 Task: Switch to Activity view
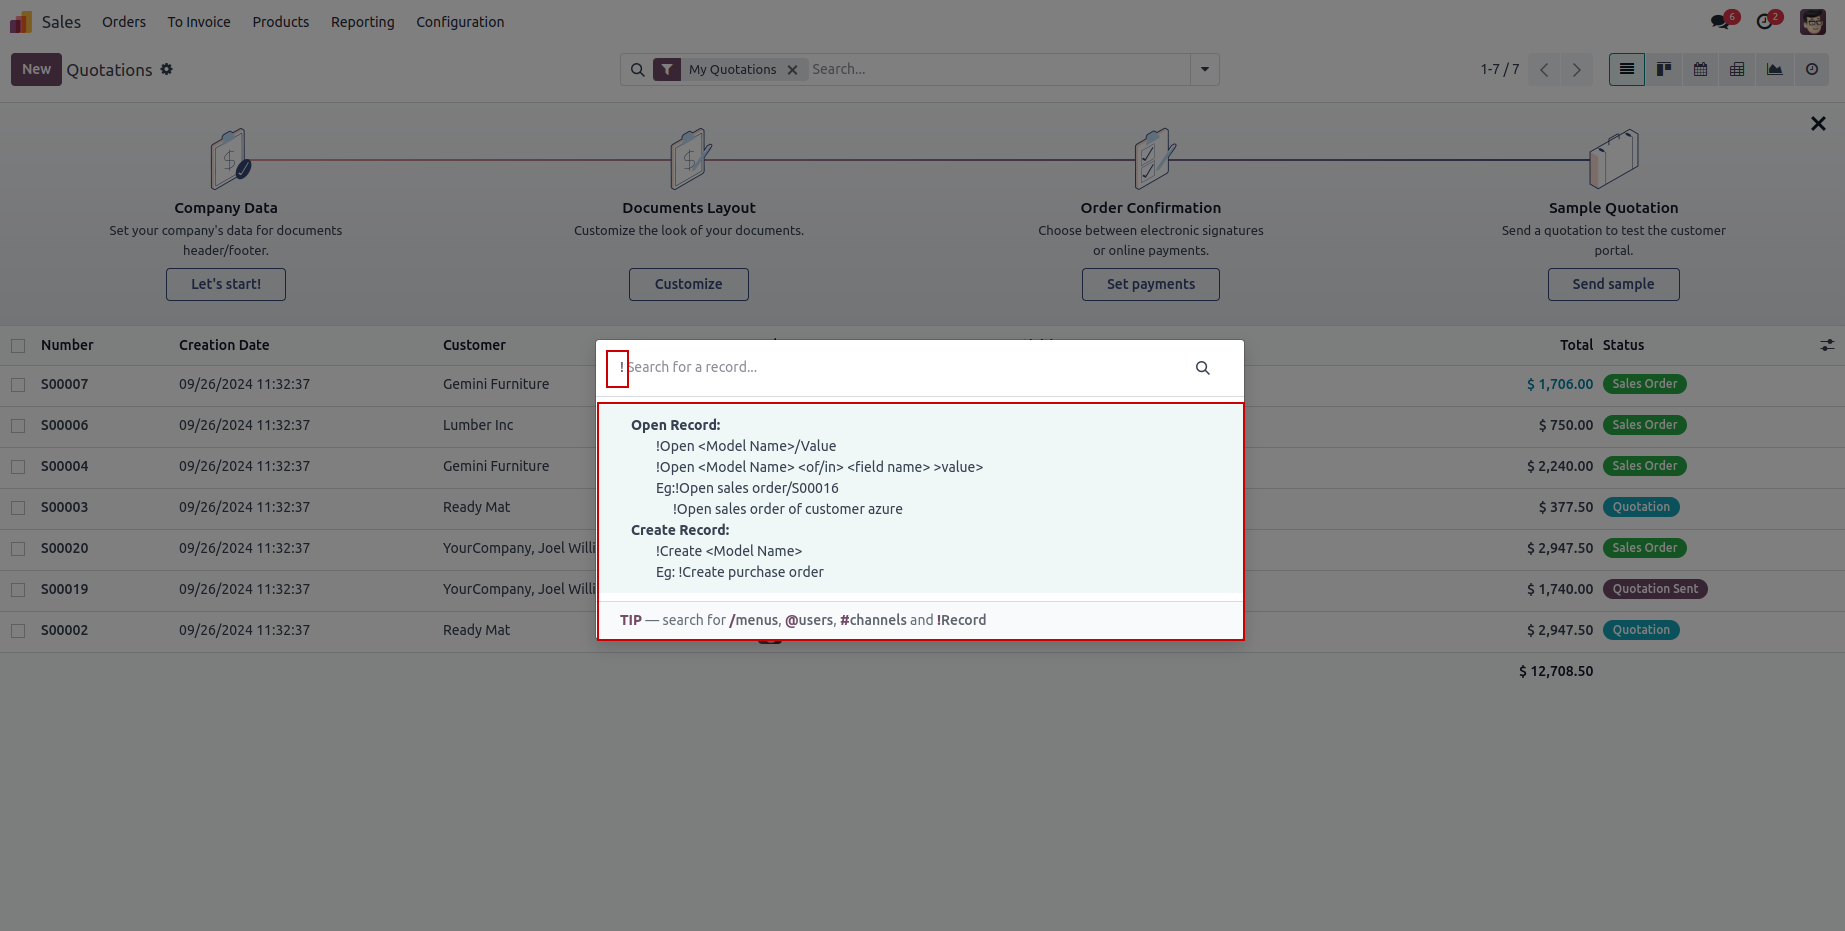1811,69
